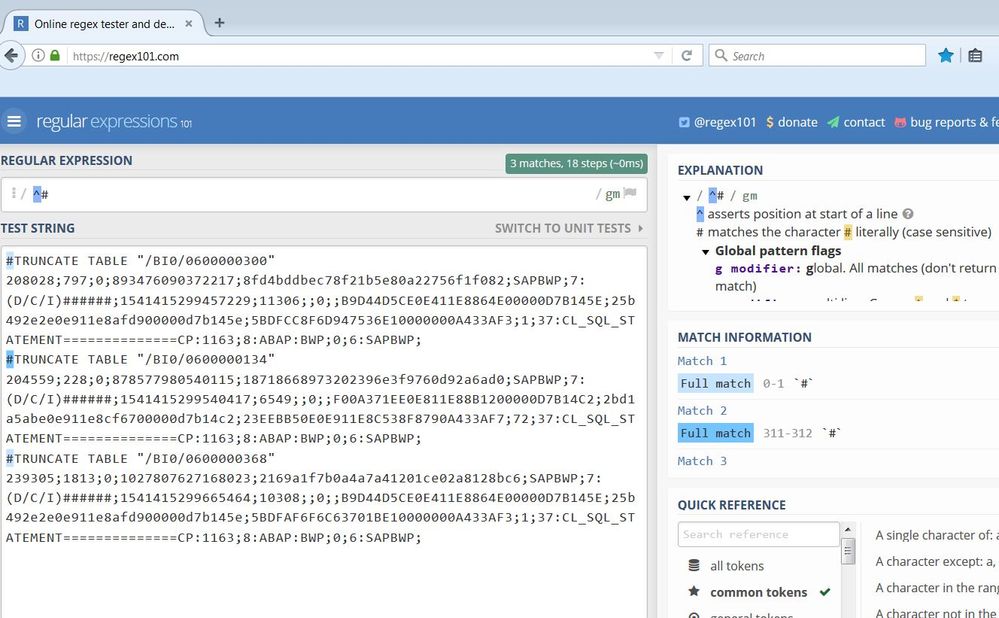Image resolution: width=999 pixels, height=618 pixels.
Task: Select the 'common tokens' reference category
Action: pos(758,592)
